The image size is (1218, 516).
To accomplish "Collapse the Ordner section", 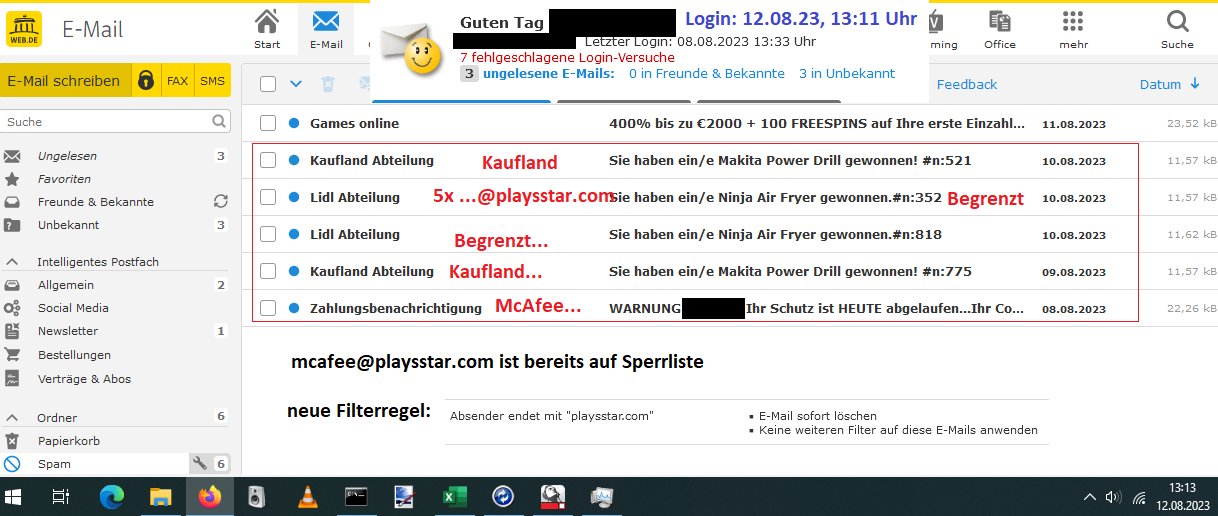I will pyautogui.click(x=13, y=418).
